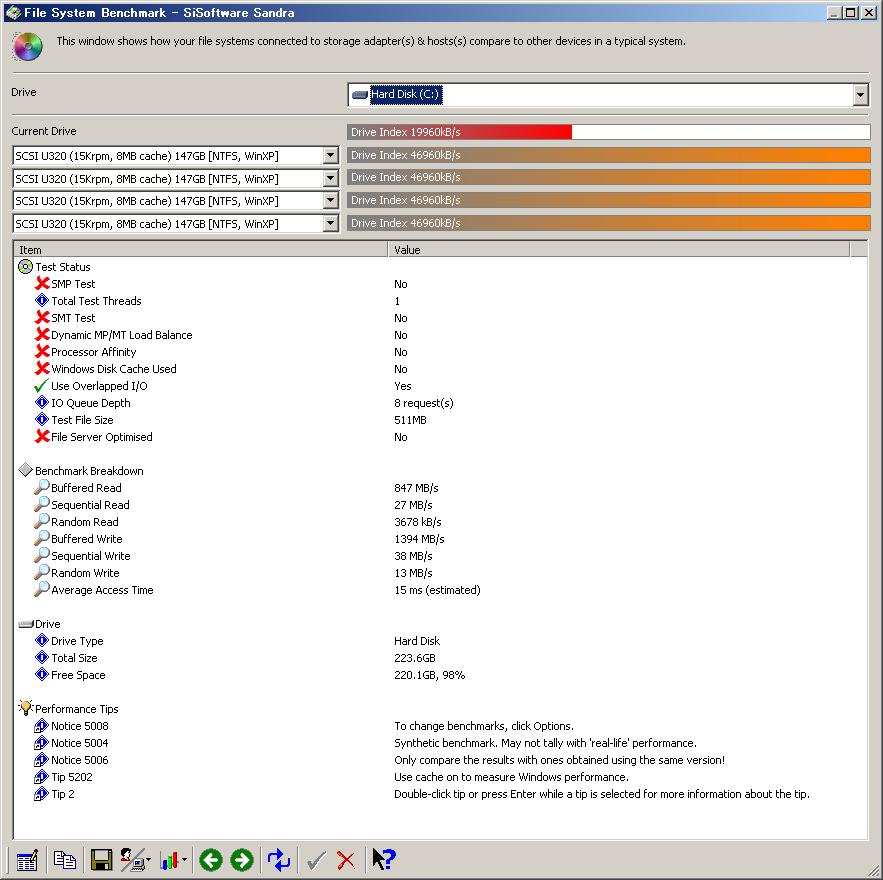Click the red X cancel icon
This screenshot has height=880, width=883.
(x=346, y=860)
